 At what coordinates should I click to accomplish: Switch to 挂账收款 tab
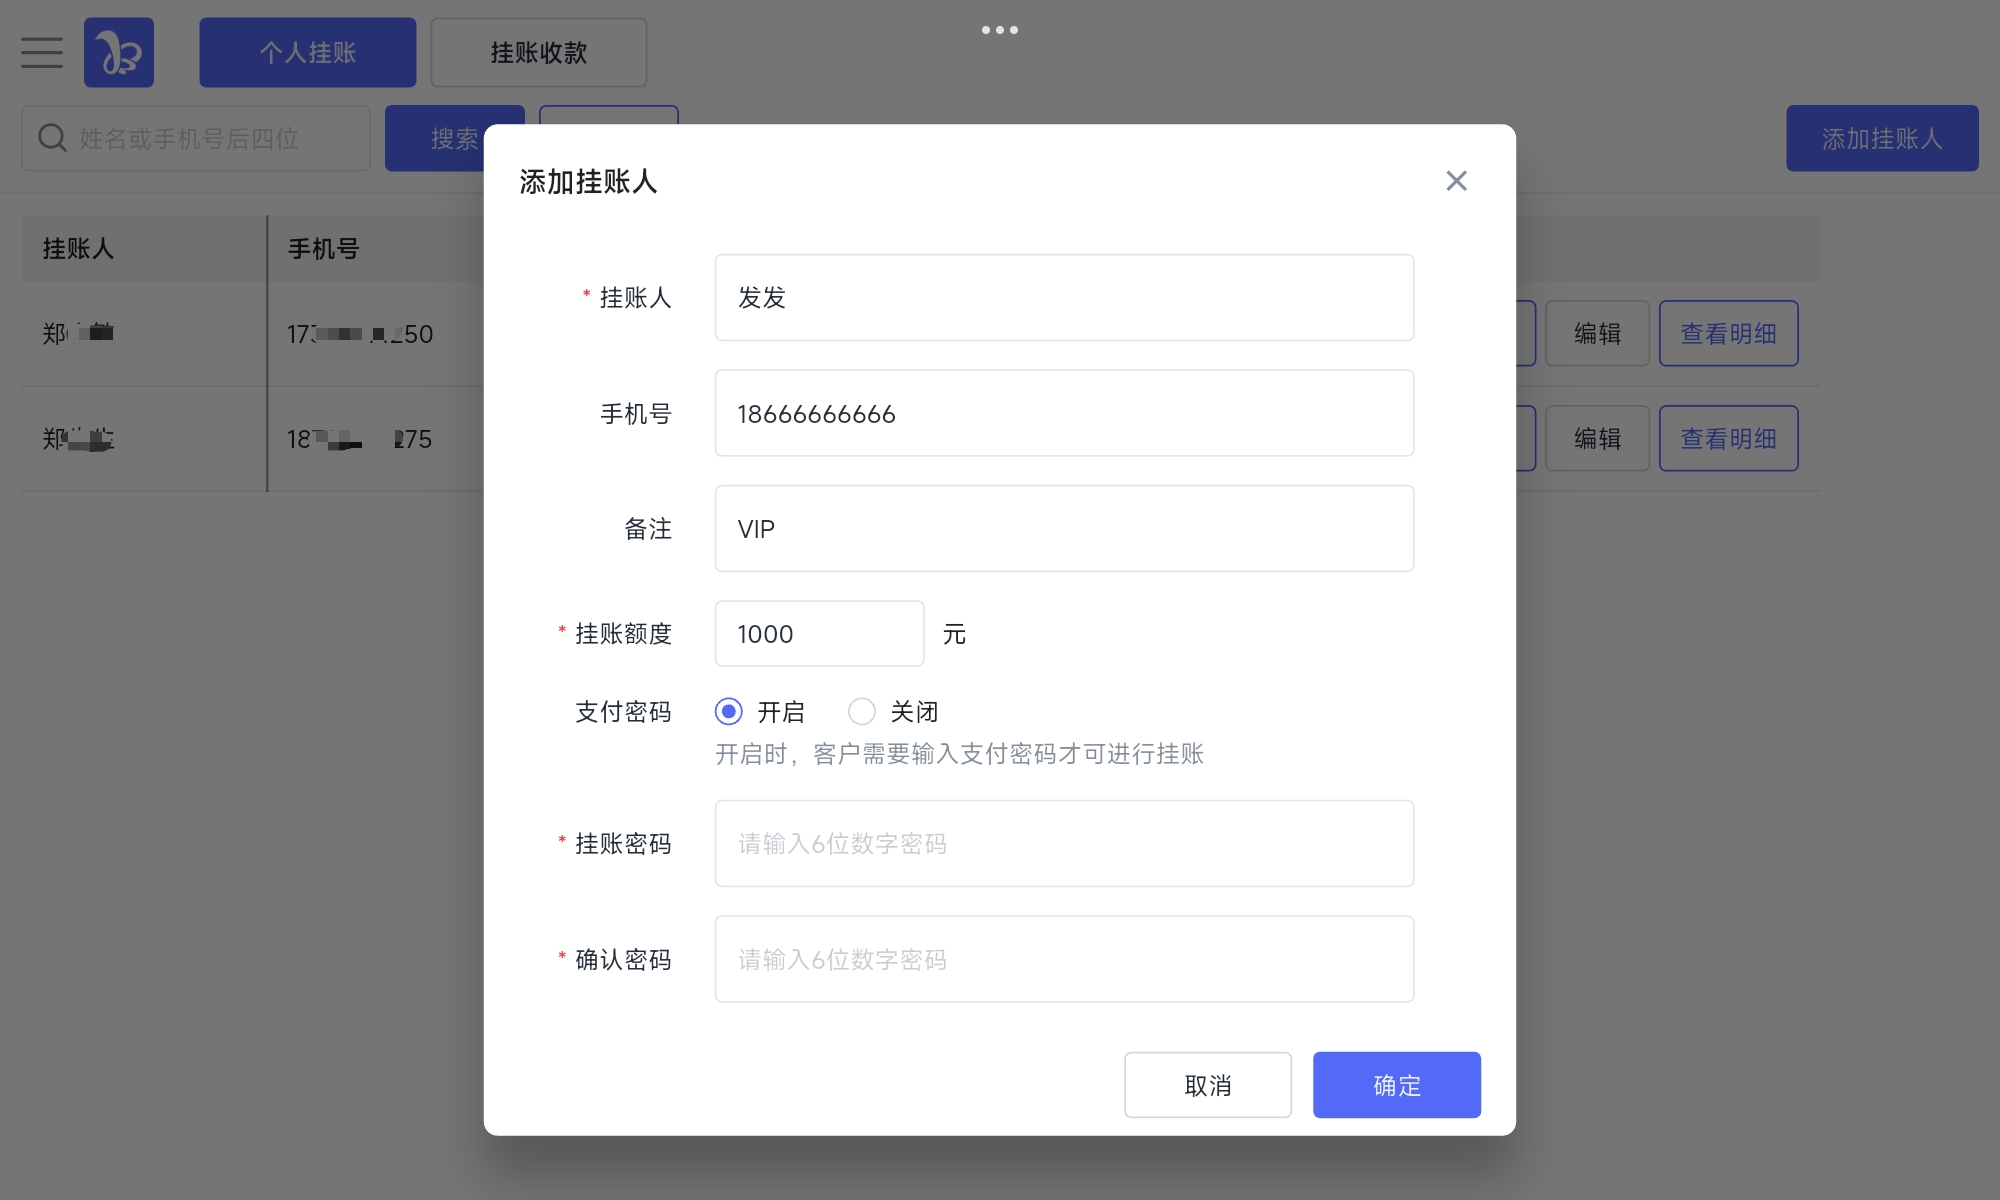[x=538, y=52]
